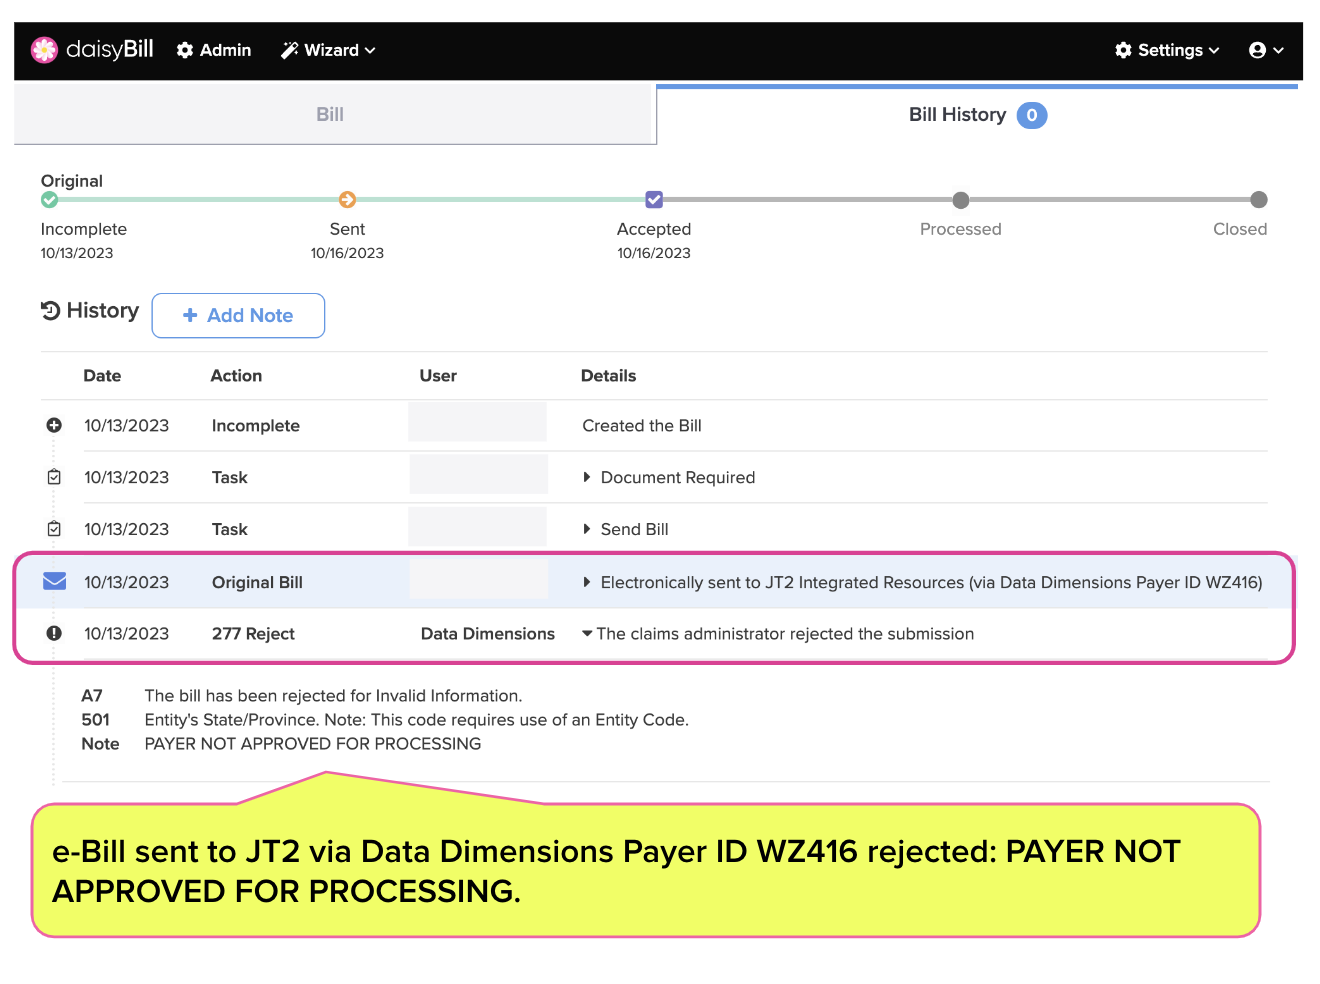
Task: Click the A7 rejection code
Action: pyautogui.click(x=92, y=696)
